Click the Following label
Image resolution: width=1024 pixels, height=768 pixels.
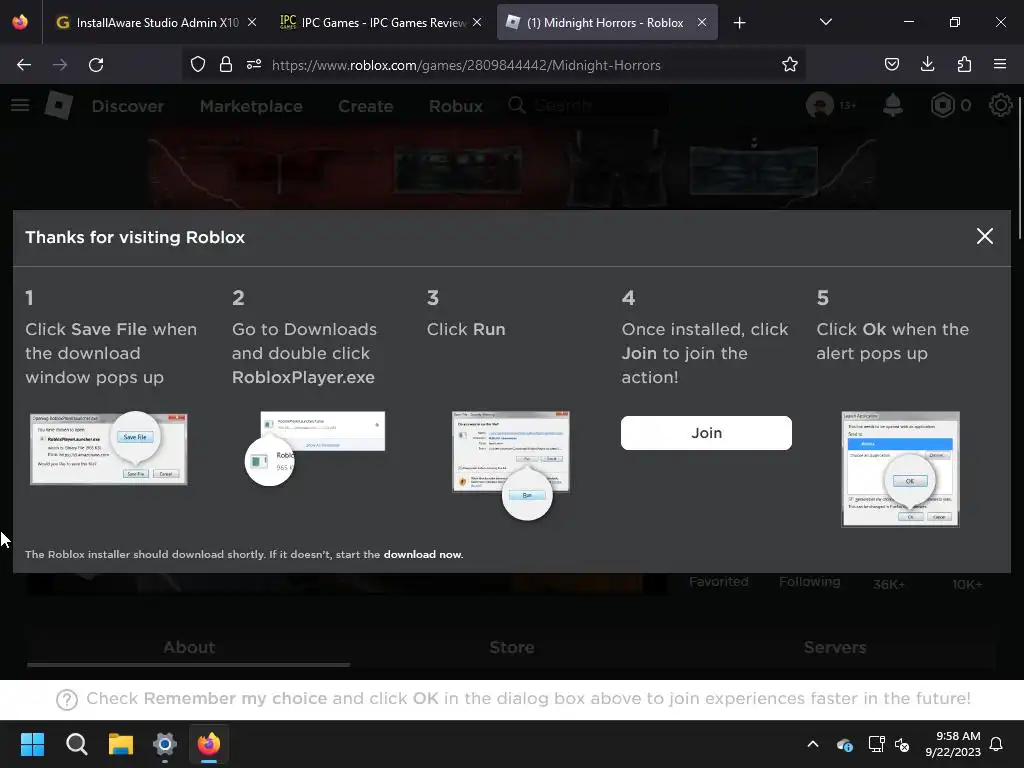(x=809, y=581)
